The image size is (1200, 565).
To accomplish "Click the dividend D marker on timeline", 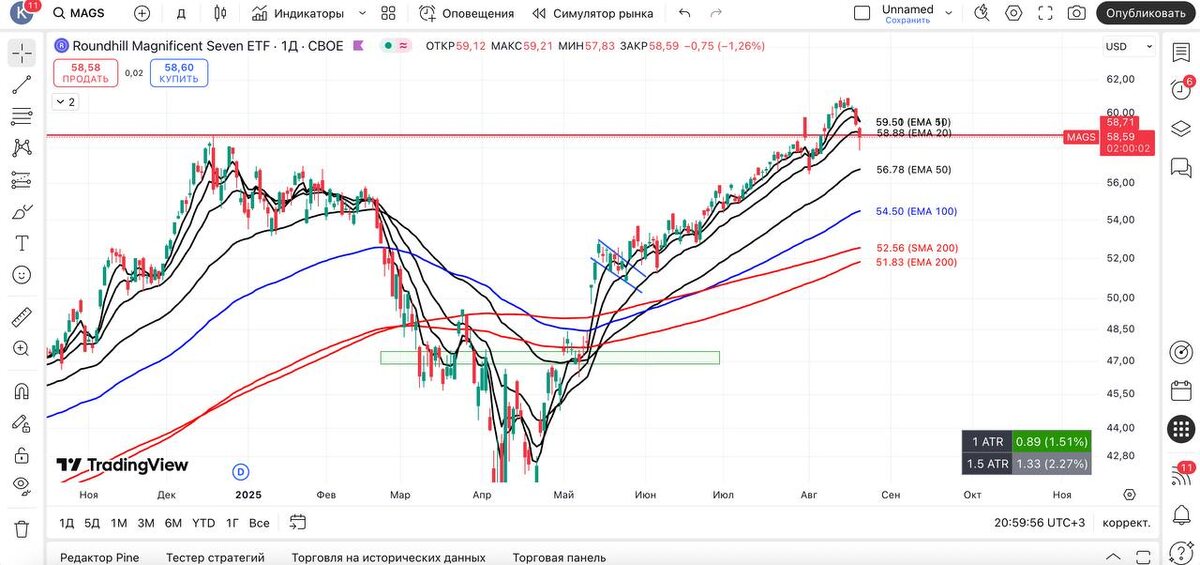I will pyautogui.click(x=239, y=470).
